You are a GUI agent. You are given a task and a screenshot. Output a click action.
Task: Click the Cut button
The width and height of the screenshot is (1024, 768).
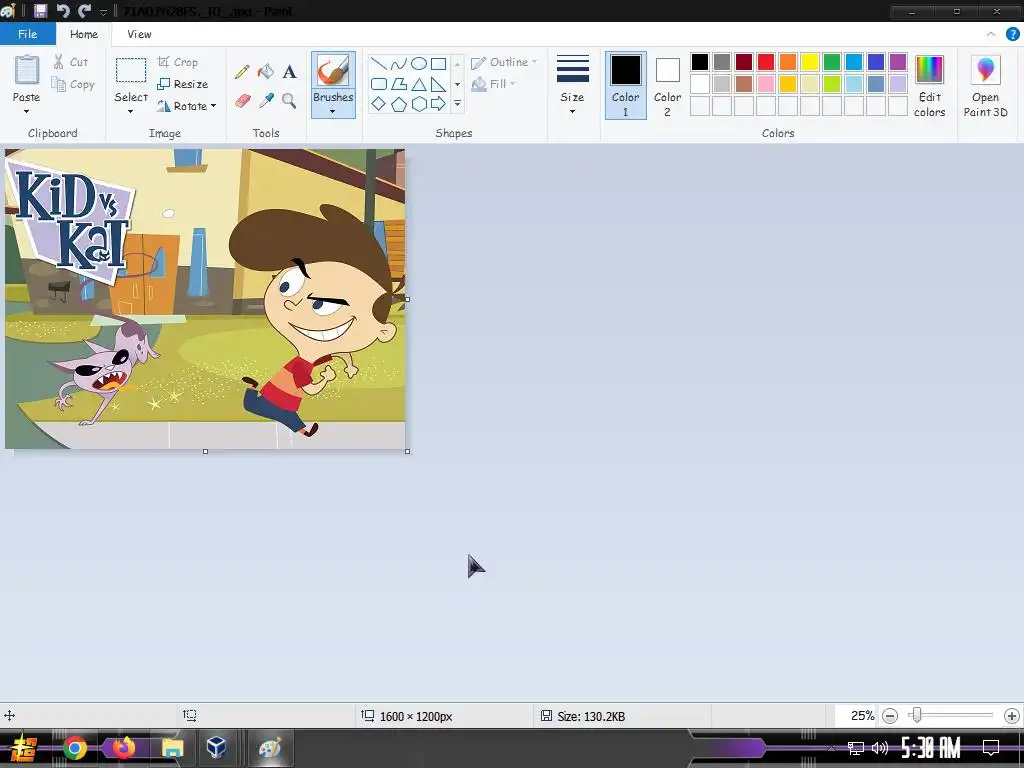click(x=71, y=62)
